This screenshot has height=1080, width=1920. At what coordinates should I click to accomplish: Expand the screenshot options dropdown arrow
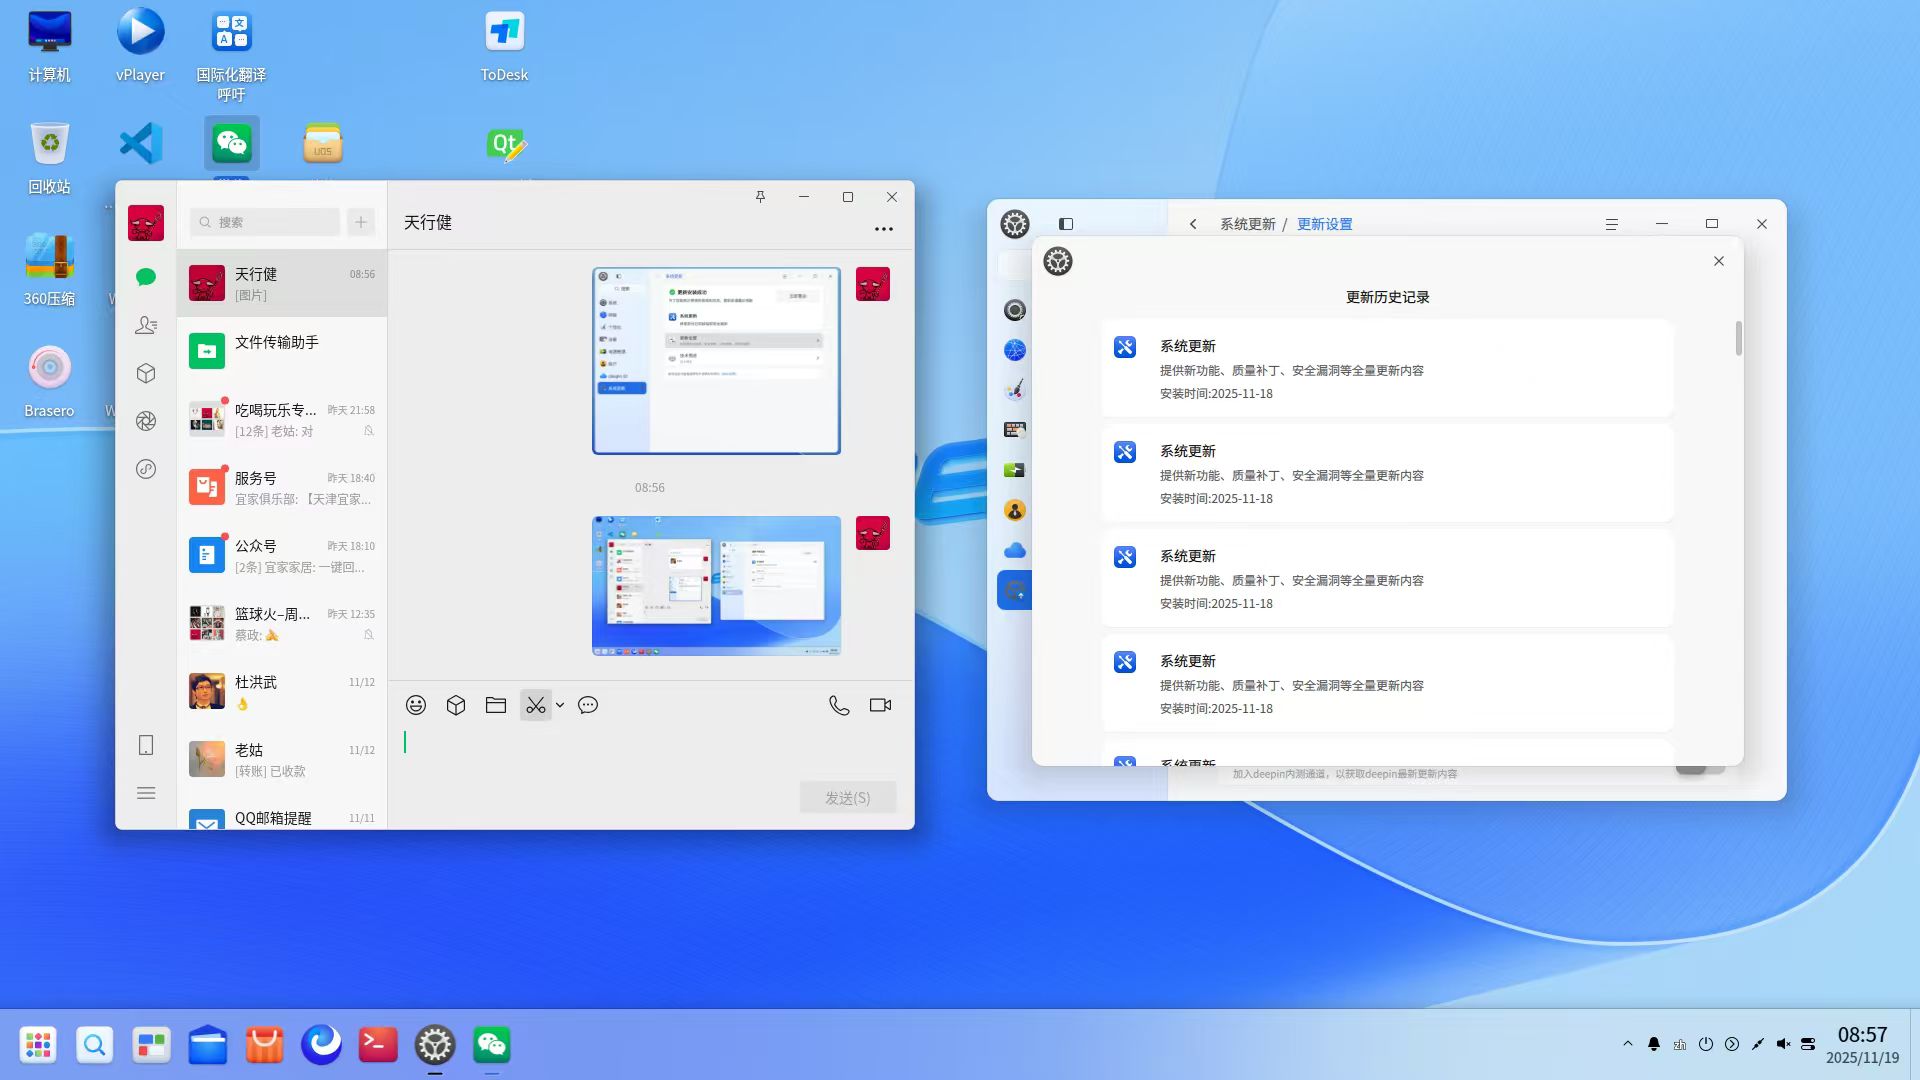coord(560,705)
